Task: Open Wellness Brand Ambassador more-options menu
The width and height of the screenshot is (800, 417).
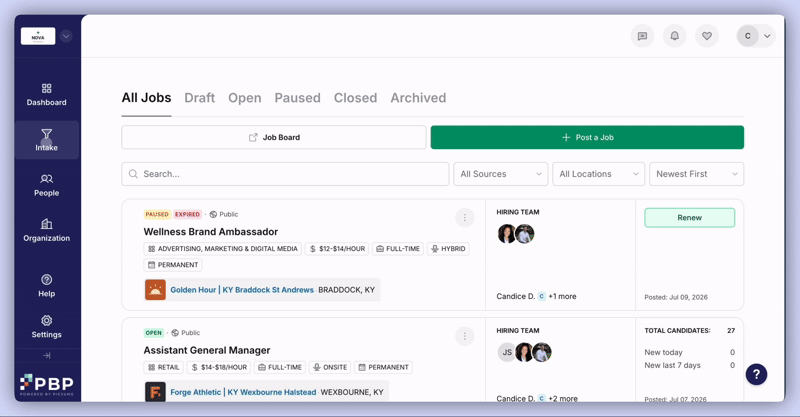Action: point(464,218)
